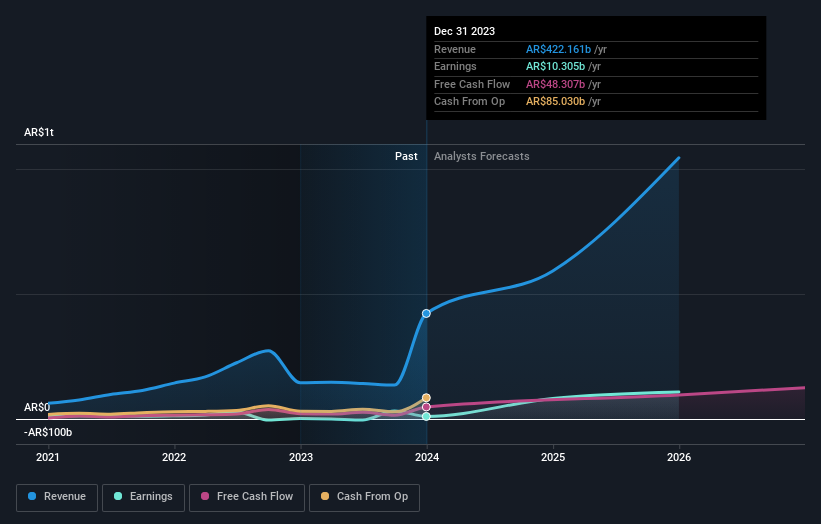Click the Free Cash Flow label in tooltip

472,84
